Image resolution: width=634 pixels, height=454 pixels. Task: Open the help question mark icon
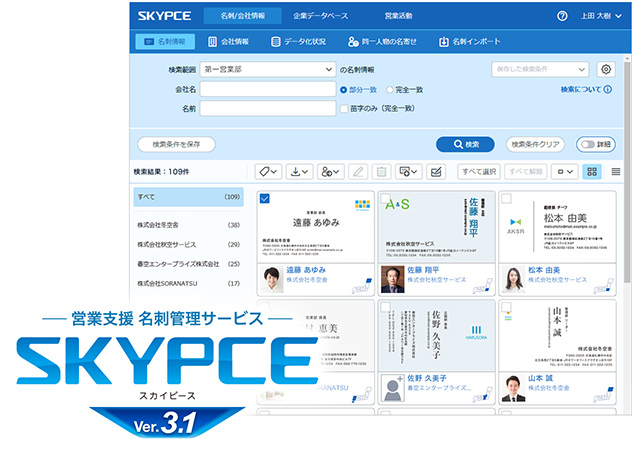point(562,16)
